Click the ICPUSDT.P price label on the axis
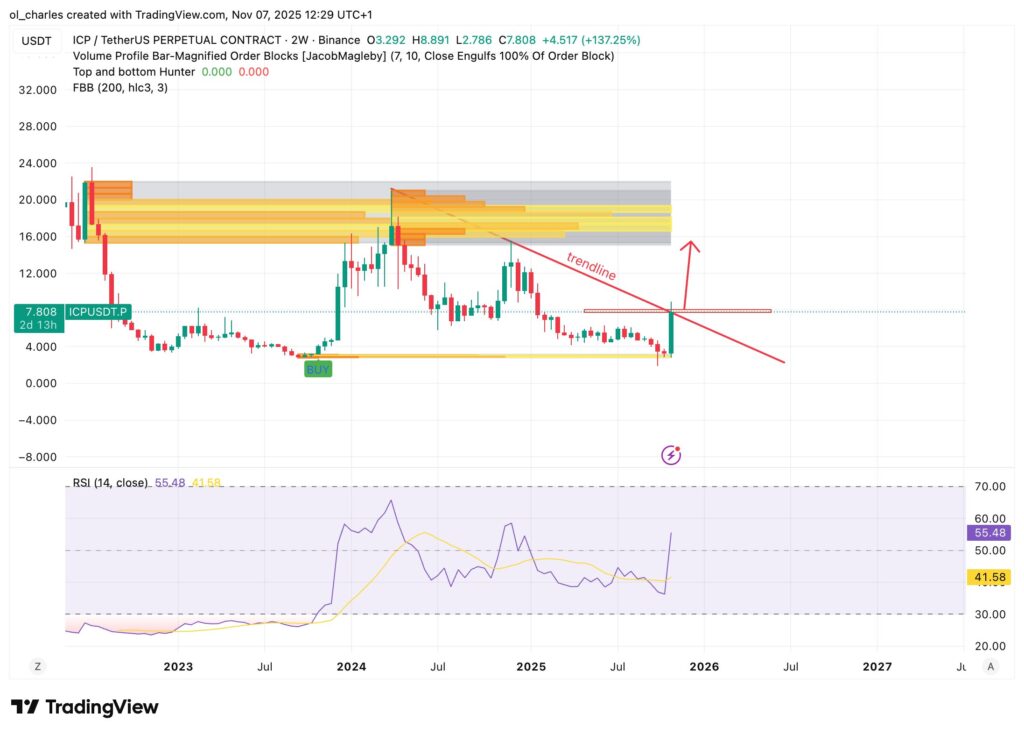 [97, 311]
